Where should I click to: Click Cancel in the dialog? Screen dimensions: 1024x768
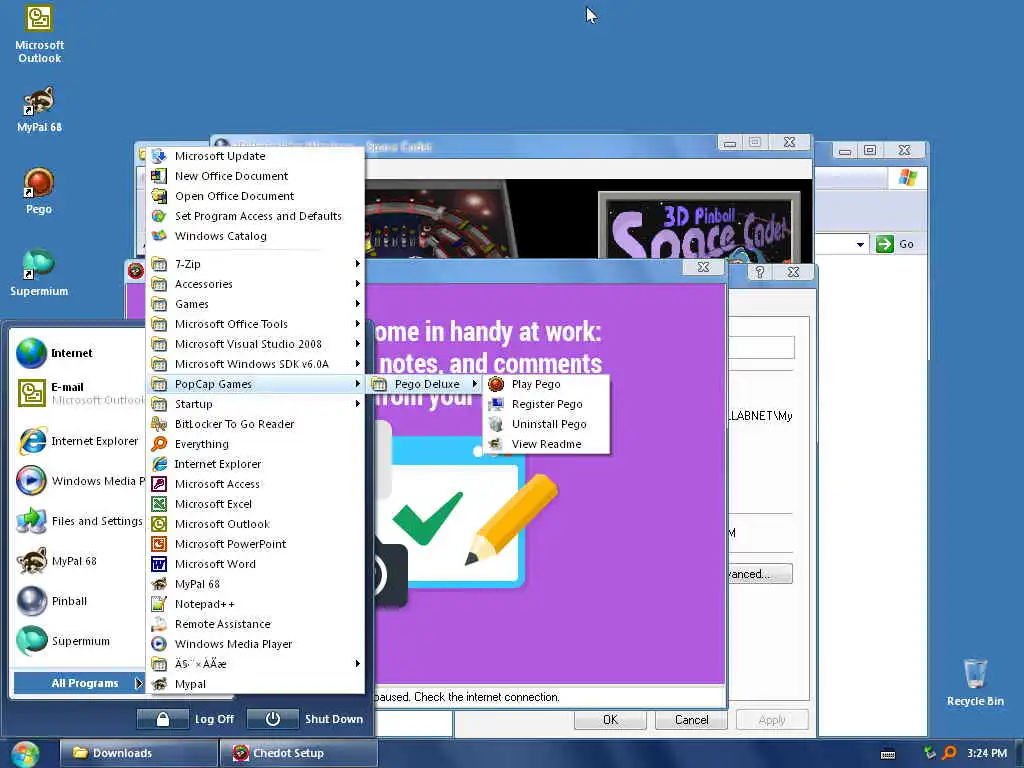click(x=691, y=720)
